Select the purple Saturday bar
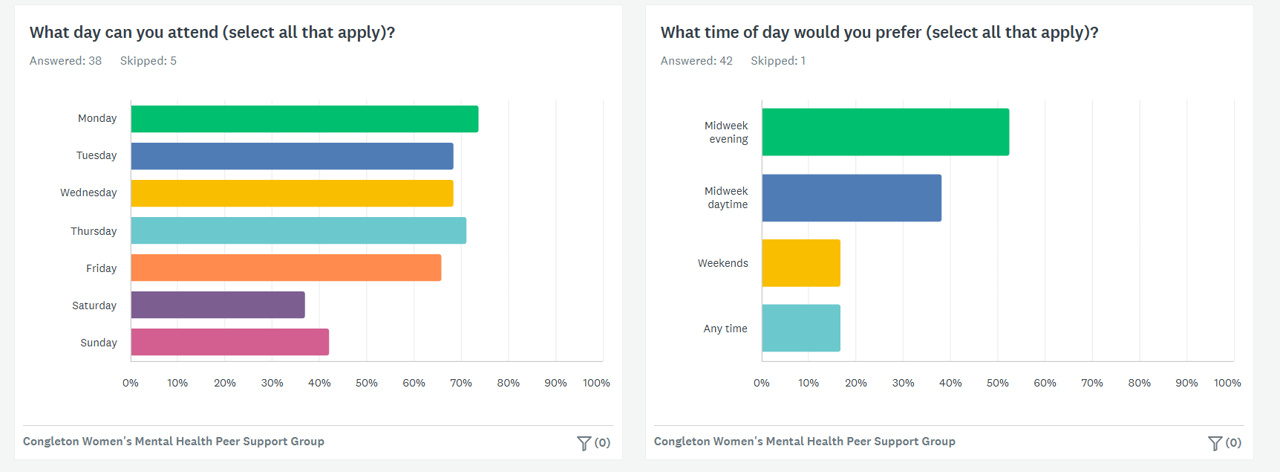Image resolution: width=1280 pixels, height=472 pixels. 218,305
